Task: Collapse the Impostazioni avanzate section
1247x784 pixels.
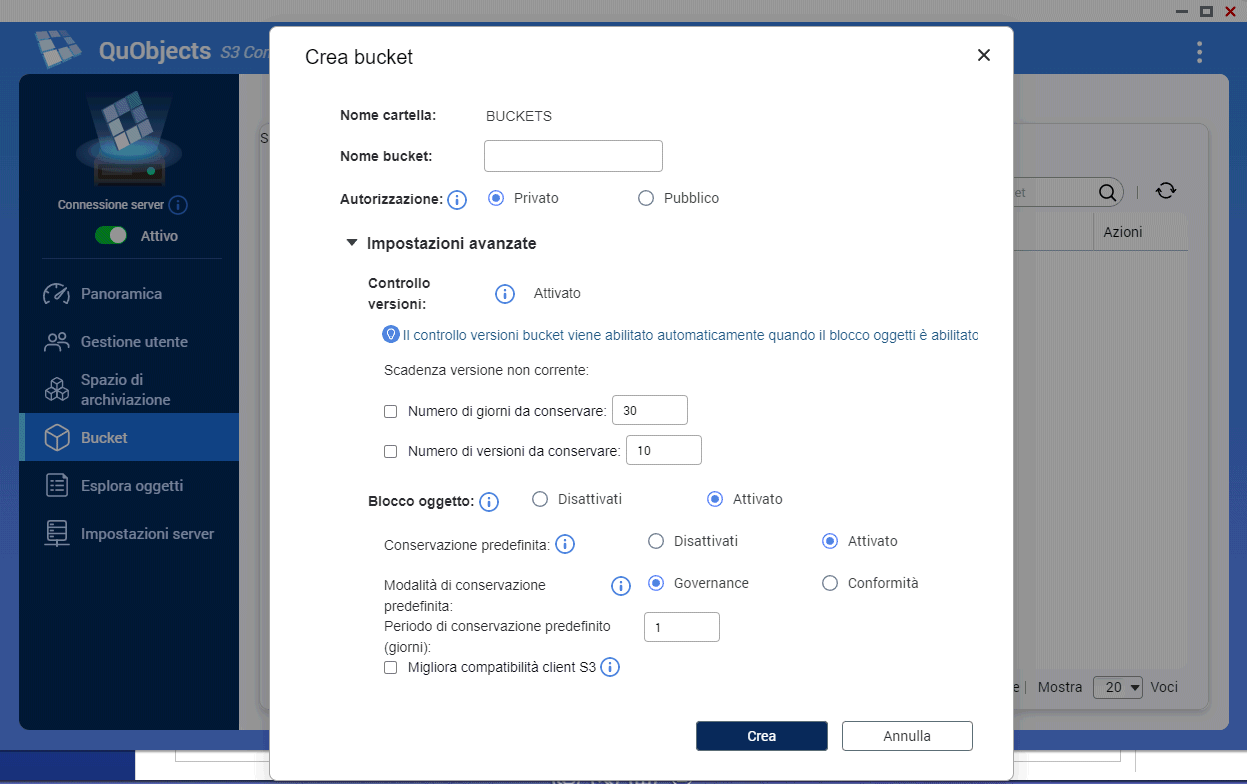Action: pos(351,243)
